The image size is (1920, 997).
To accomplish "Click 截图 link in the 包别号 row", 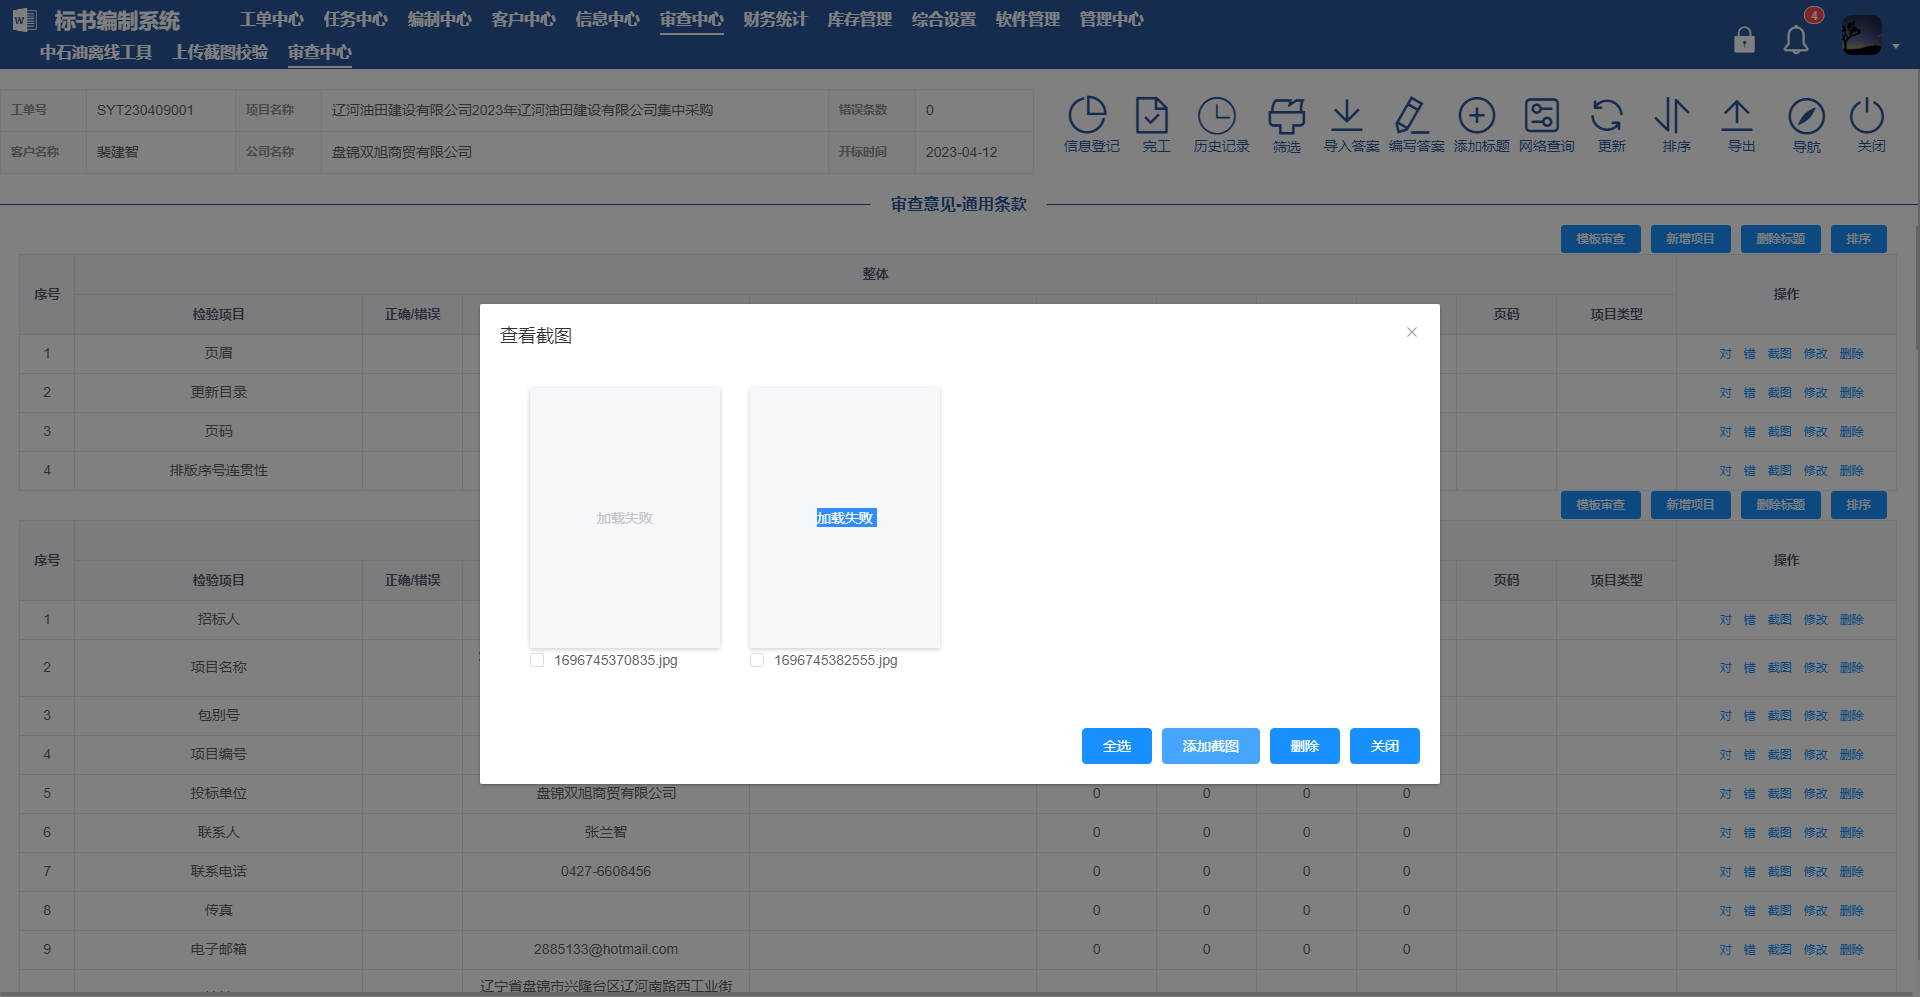I will point(1780,716).
